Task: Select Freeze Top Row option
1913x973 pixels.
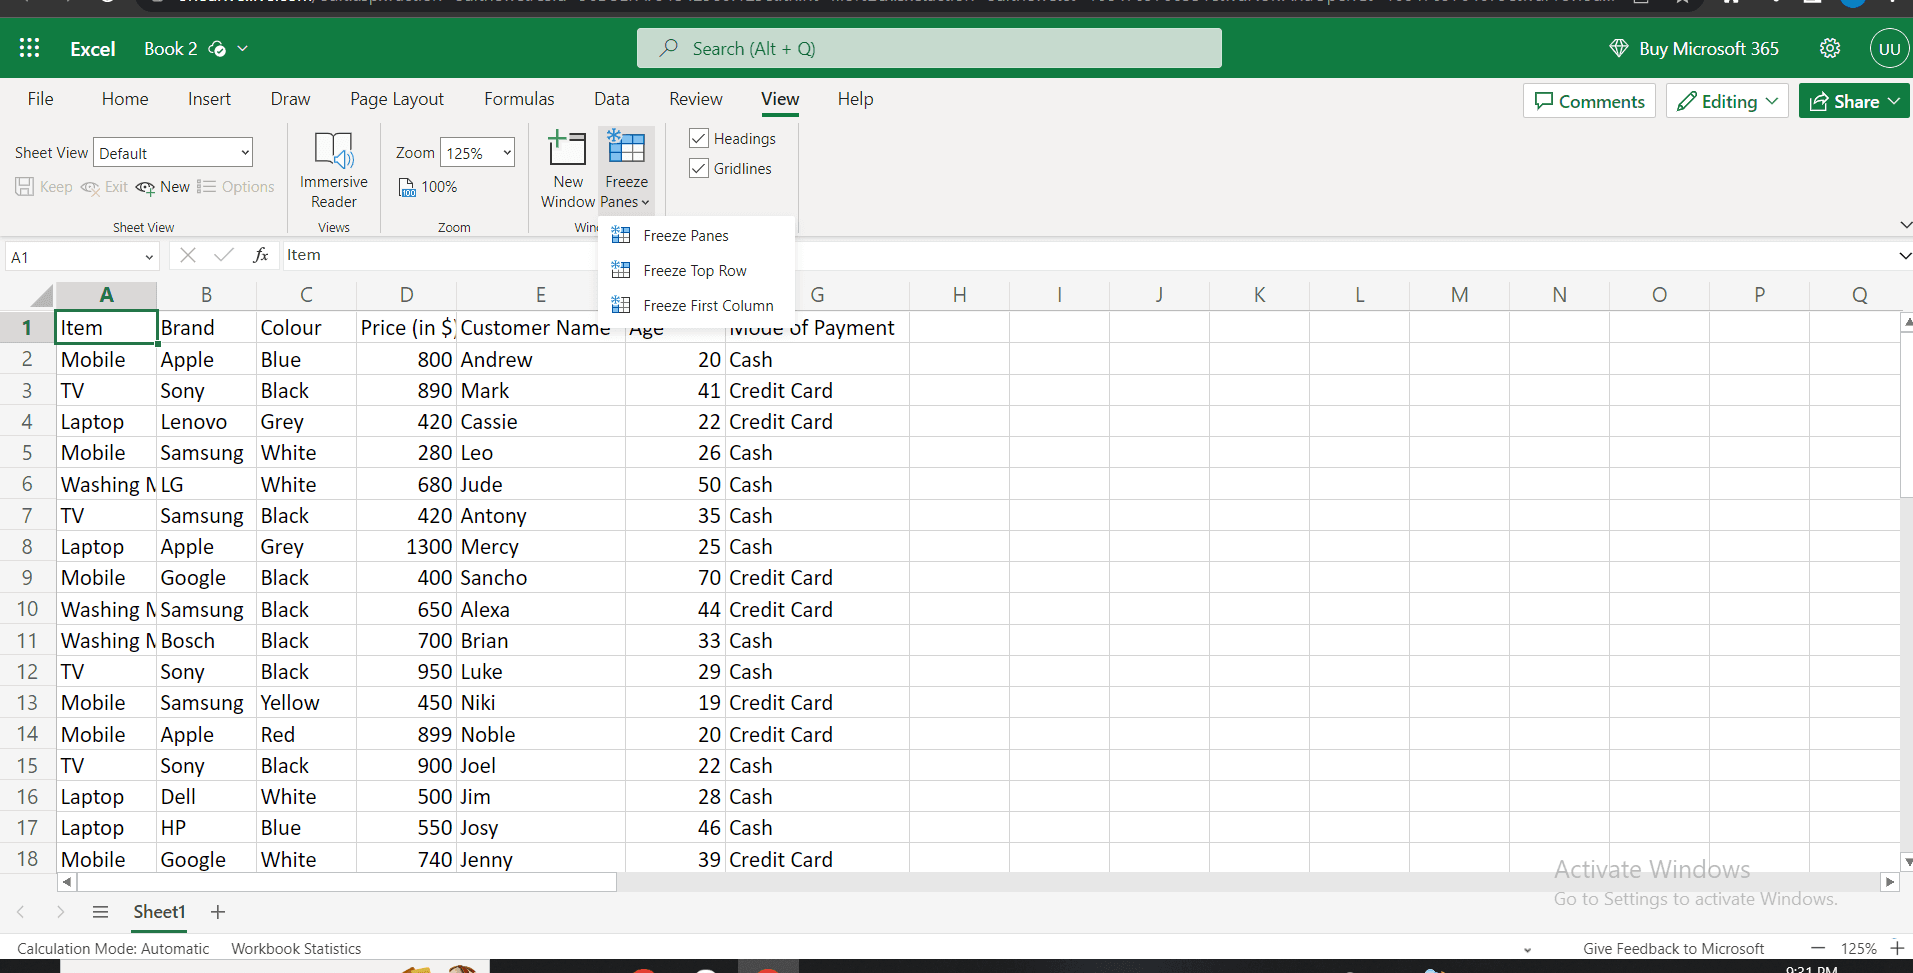Action: tap(694, 271)
